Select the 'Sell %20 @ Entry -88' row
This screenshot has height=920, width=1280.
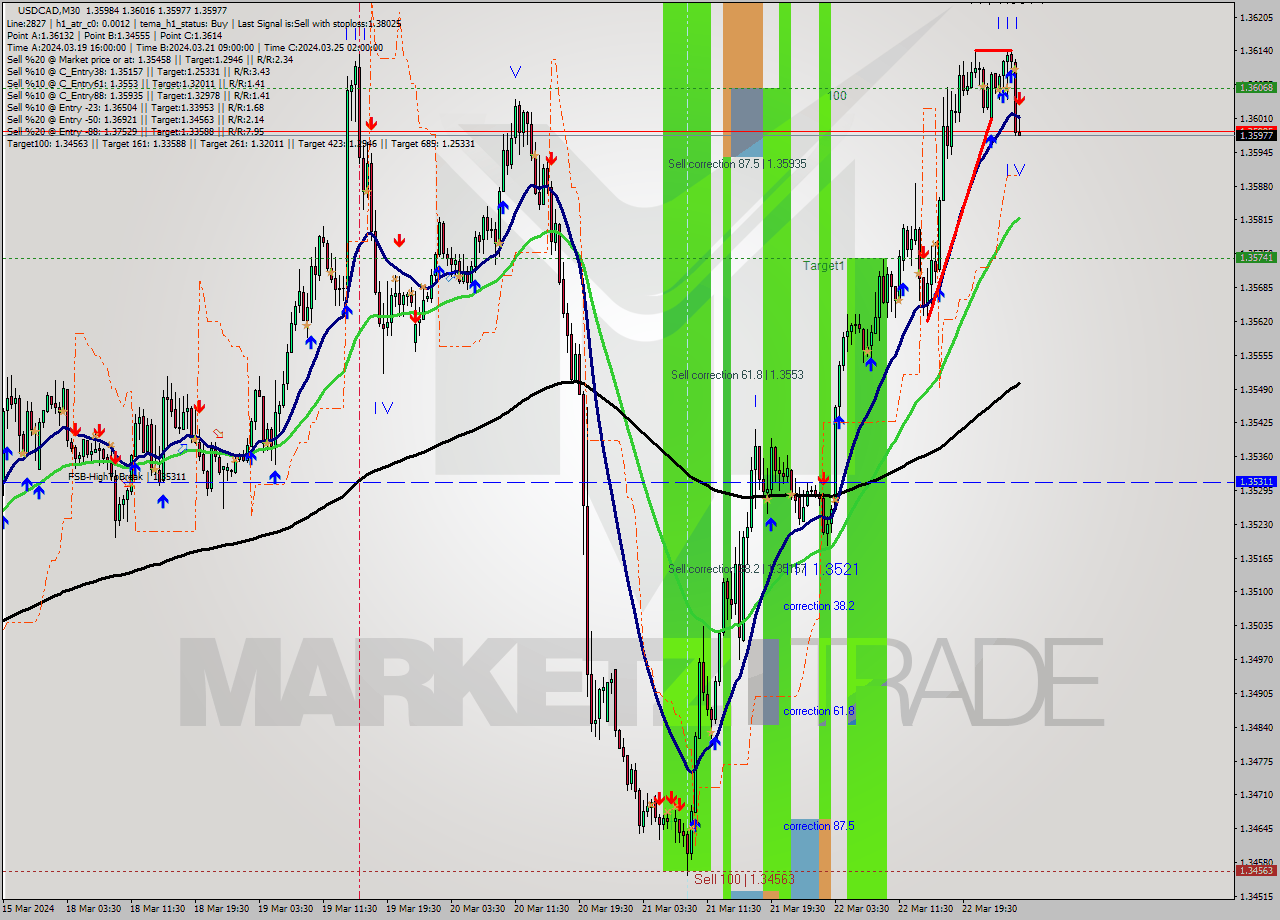(x=135, y=131)
